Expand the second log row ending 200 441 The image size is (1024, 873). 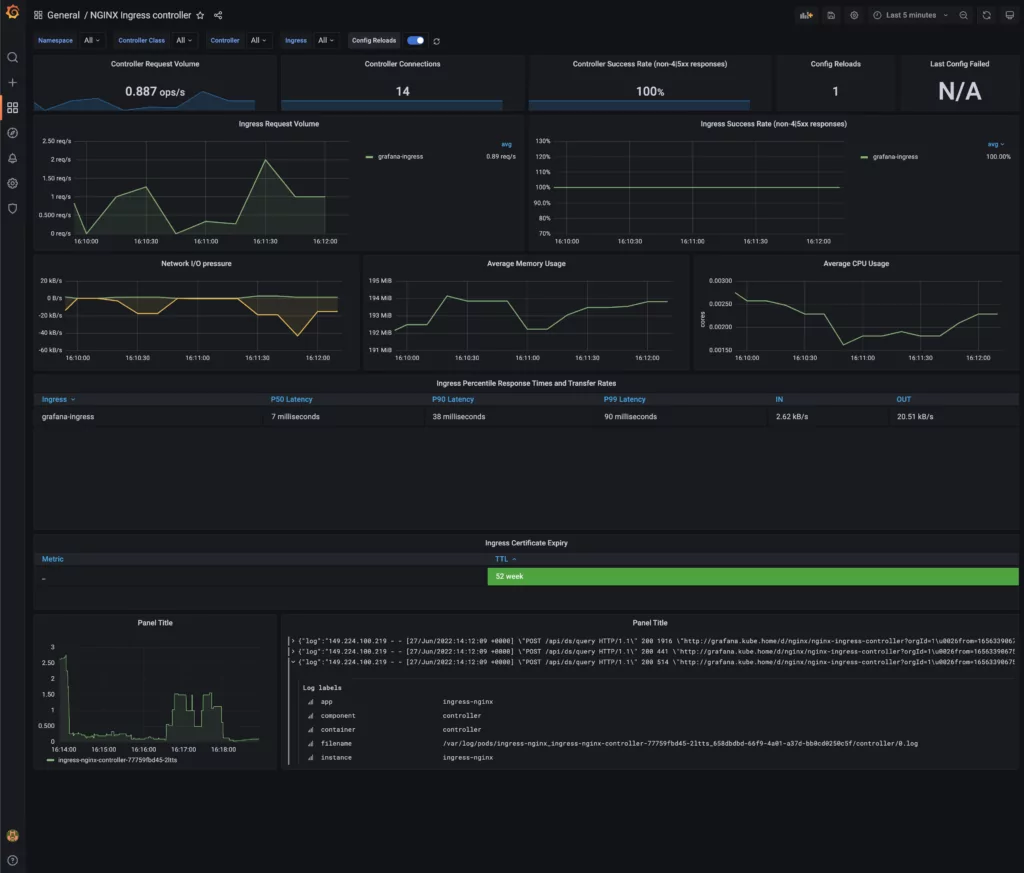pos(293,652)
